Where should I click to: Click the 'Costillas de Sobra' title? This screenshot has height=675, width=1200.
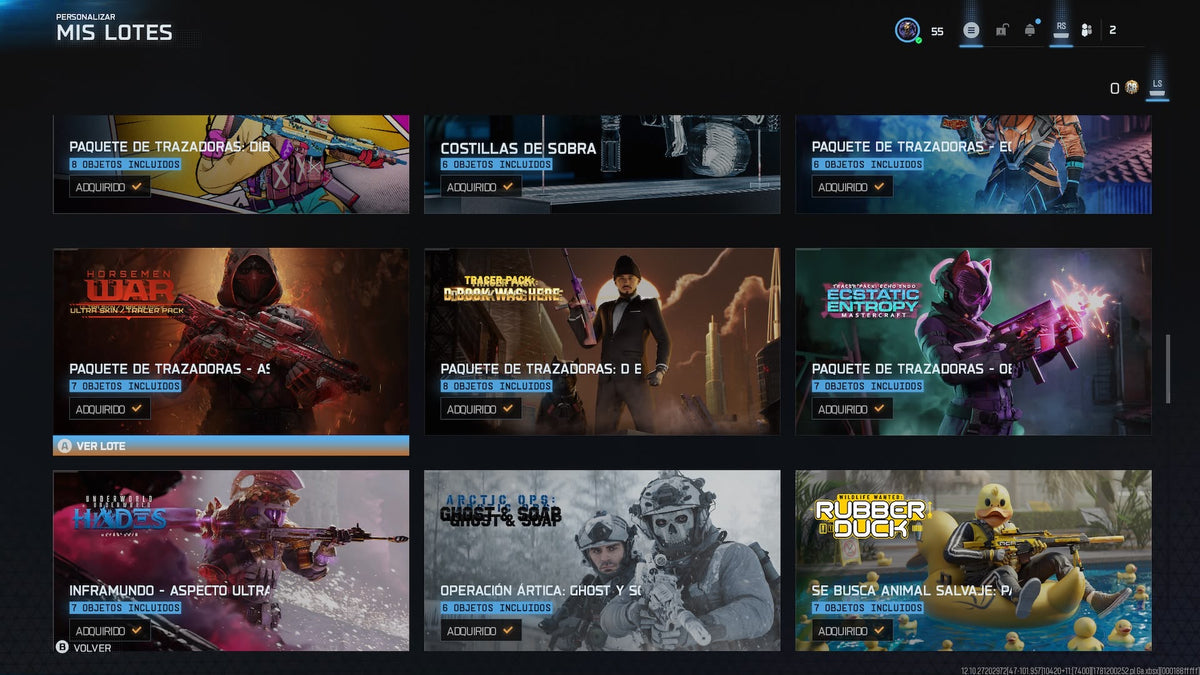(518, 148)
